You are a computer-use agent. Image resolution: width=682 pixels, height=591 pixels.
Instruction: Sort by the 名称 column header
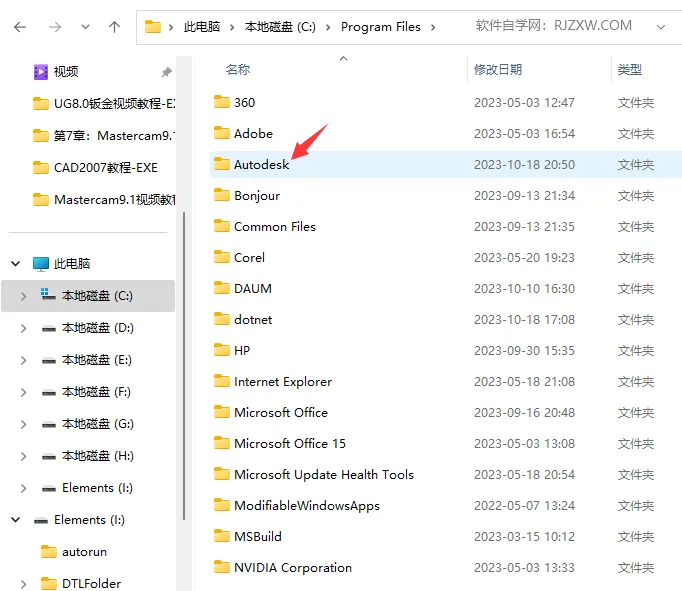click(238, 70)
